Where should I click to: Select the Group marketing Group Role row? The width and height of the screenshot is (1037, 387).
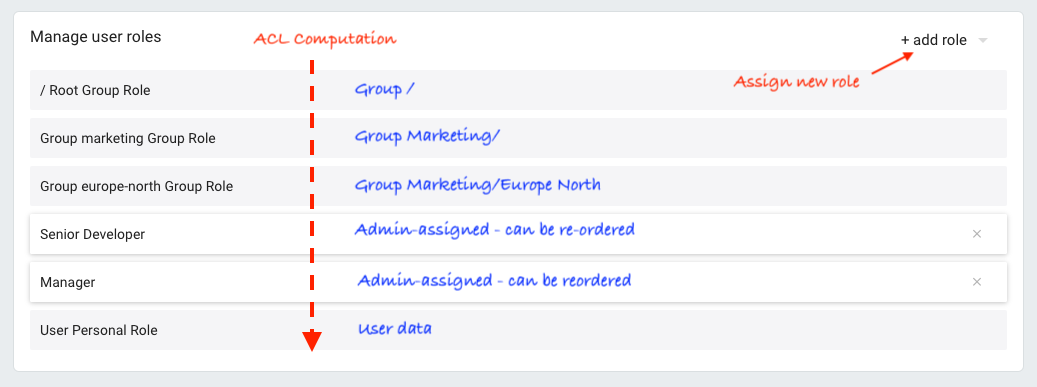click(518, 138)
